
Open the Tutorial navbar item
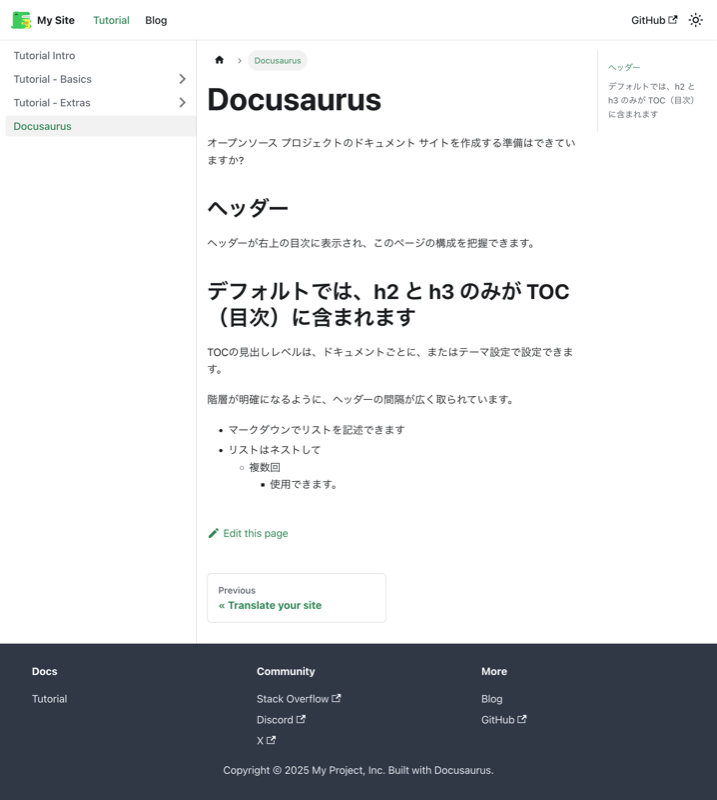[x=111, y=20]
